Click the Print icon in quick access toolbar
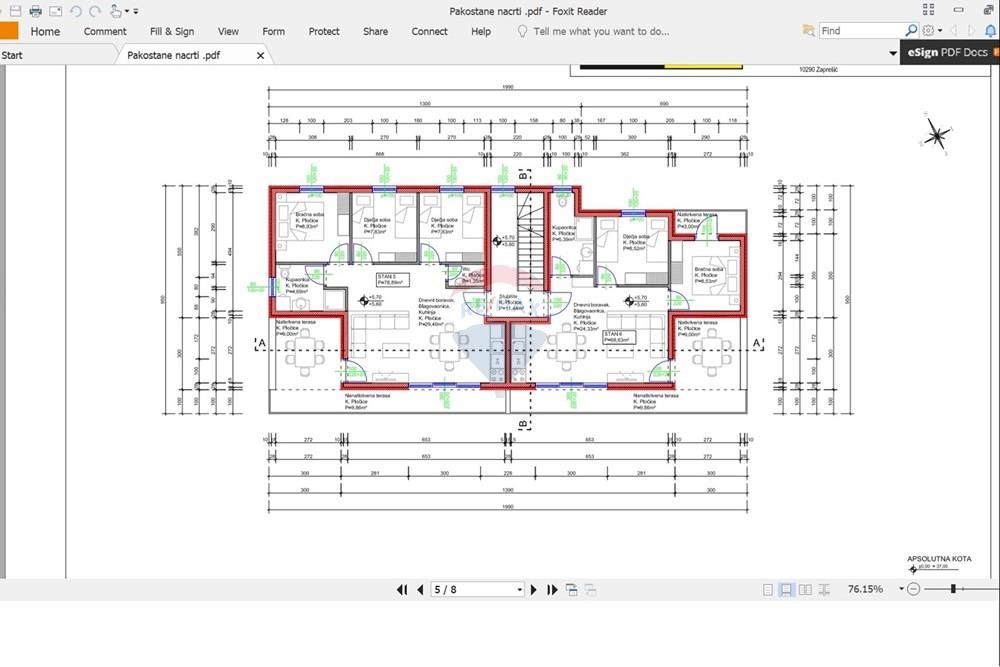 [x=36, y=11]
